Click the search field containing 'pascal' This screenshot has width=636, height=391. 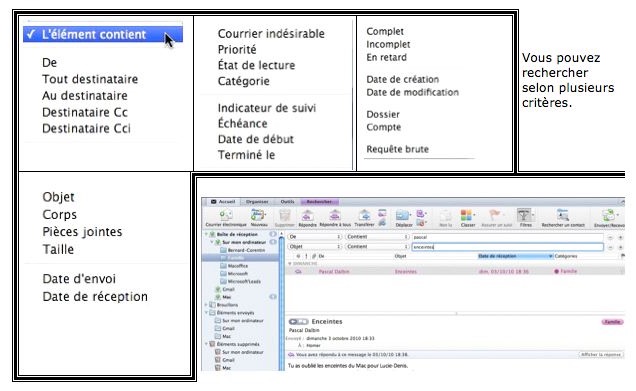point(507,237)
